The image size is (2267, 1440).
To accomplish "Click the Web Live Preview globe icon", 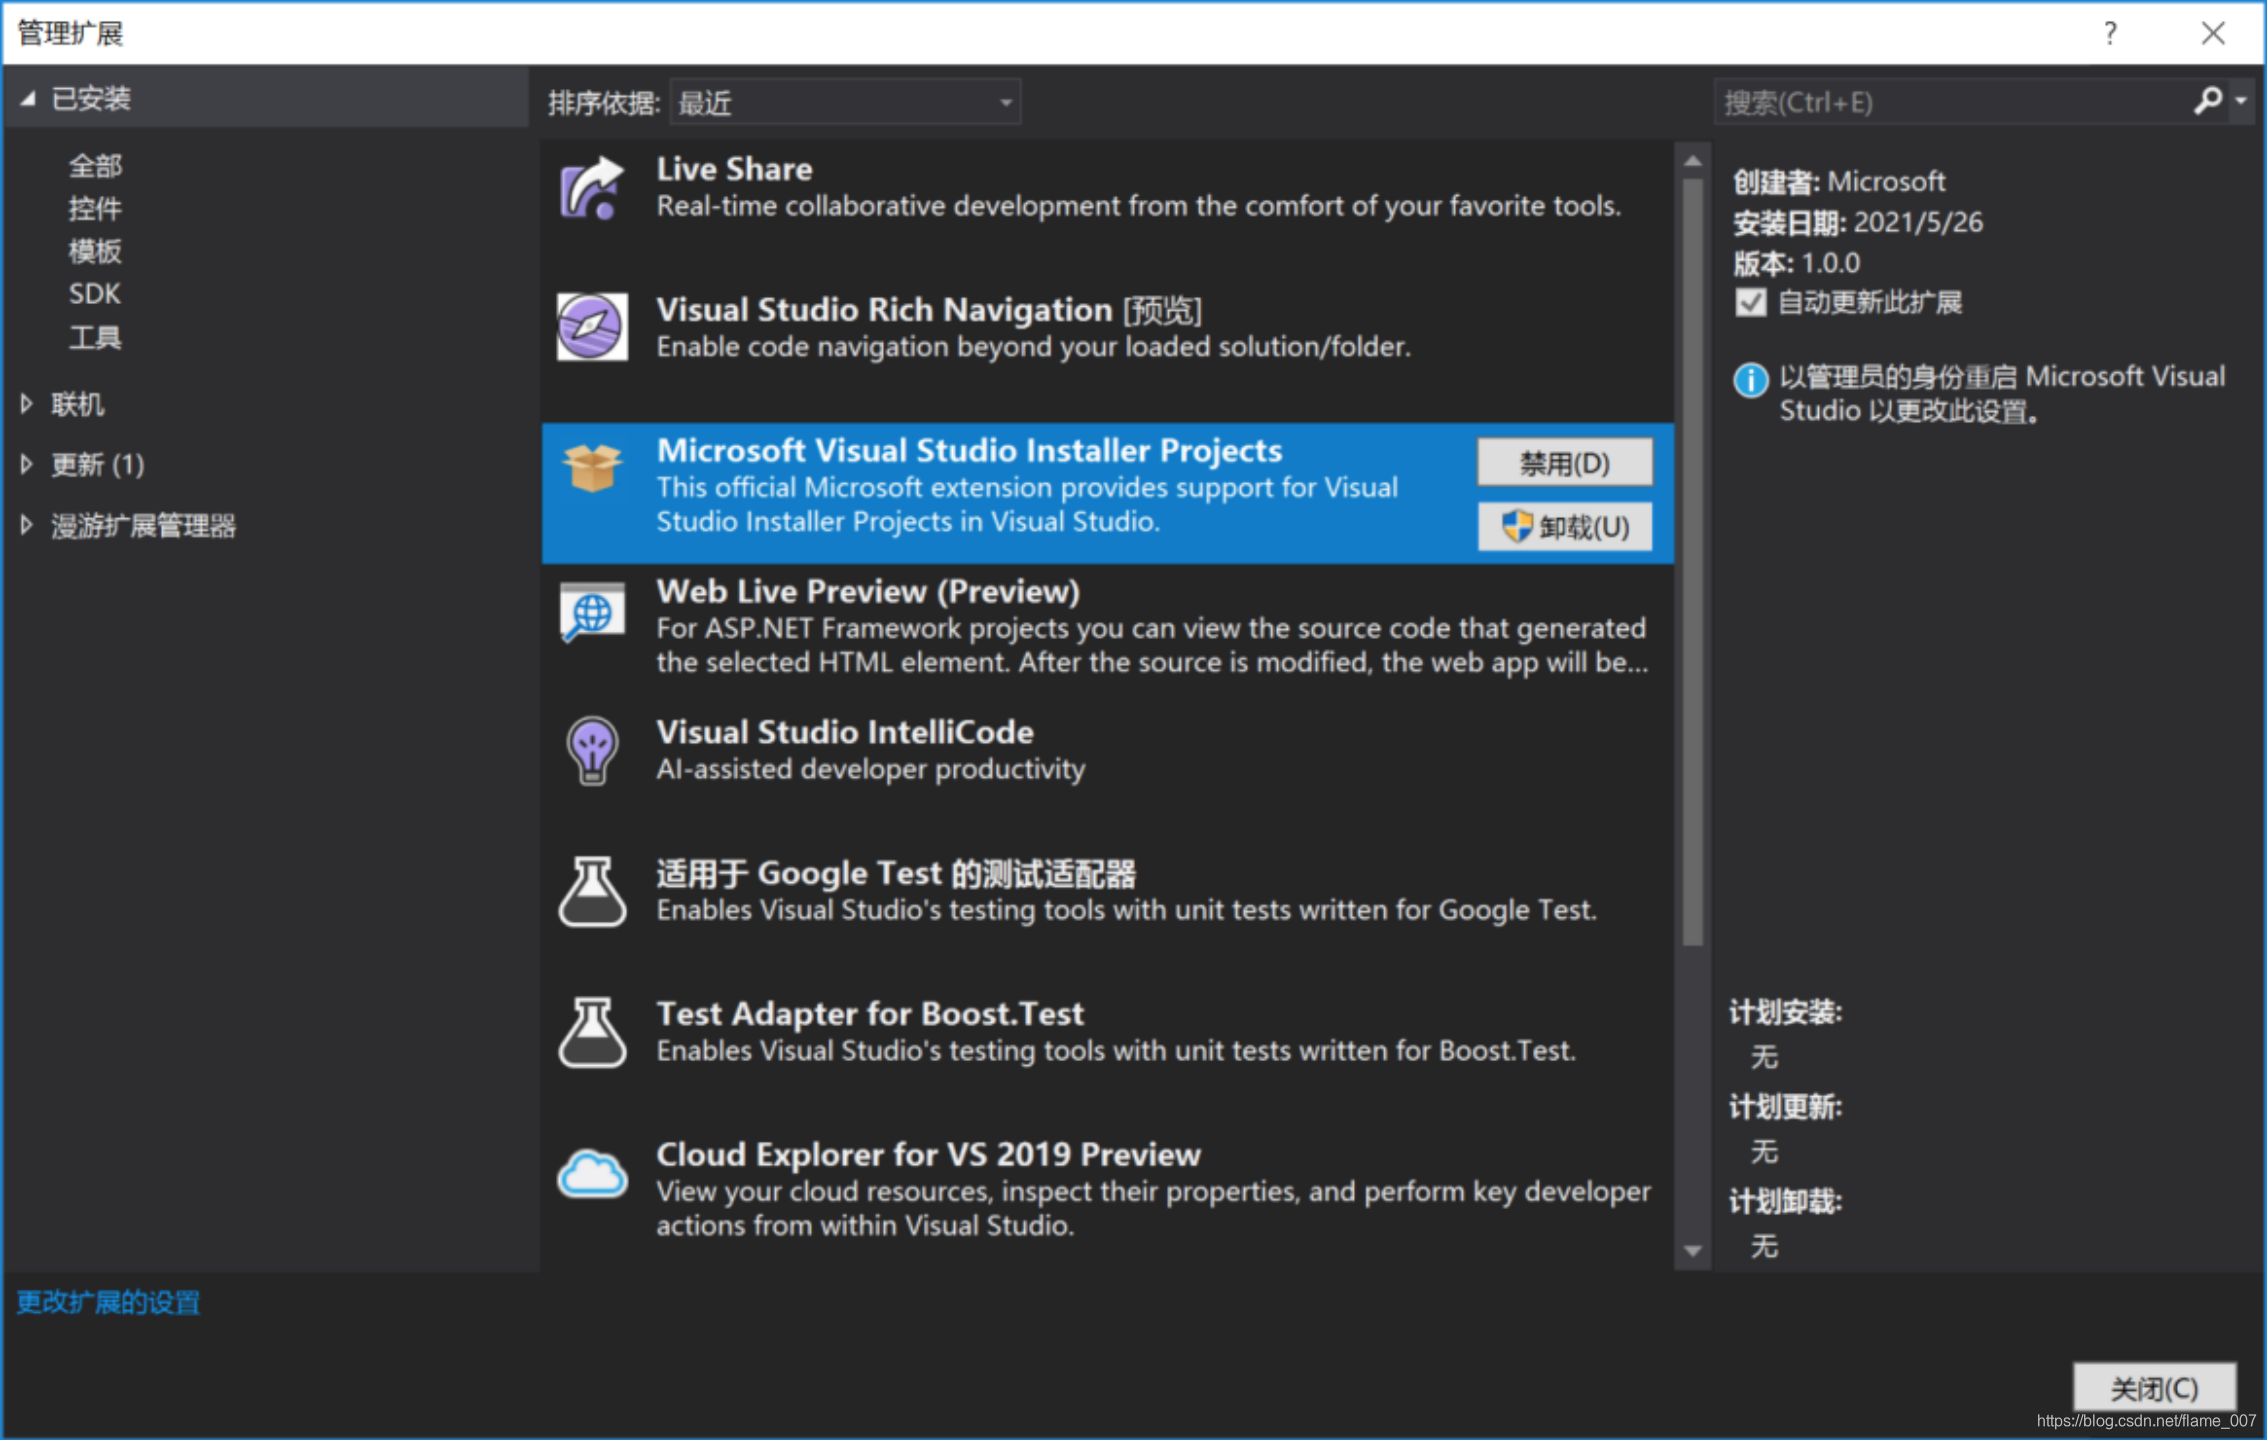I will click(592, 611).
